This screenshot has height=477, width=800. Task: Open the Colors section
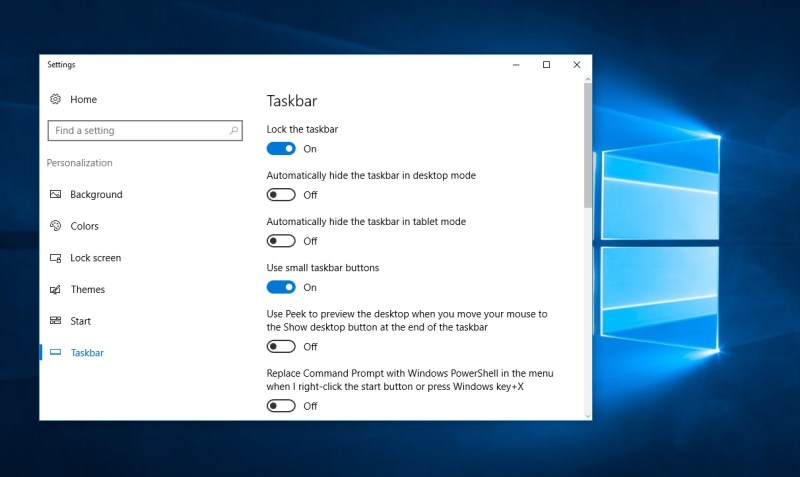click(x=84, y=226)
